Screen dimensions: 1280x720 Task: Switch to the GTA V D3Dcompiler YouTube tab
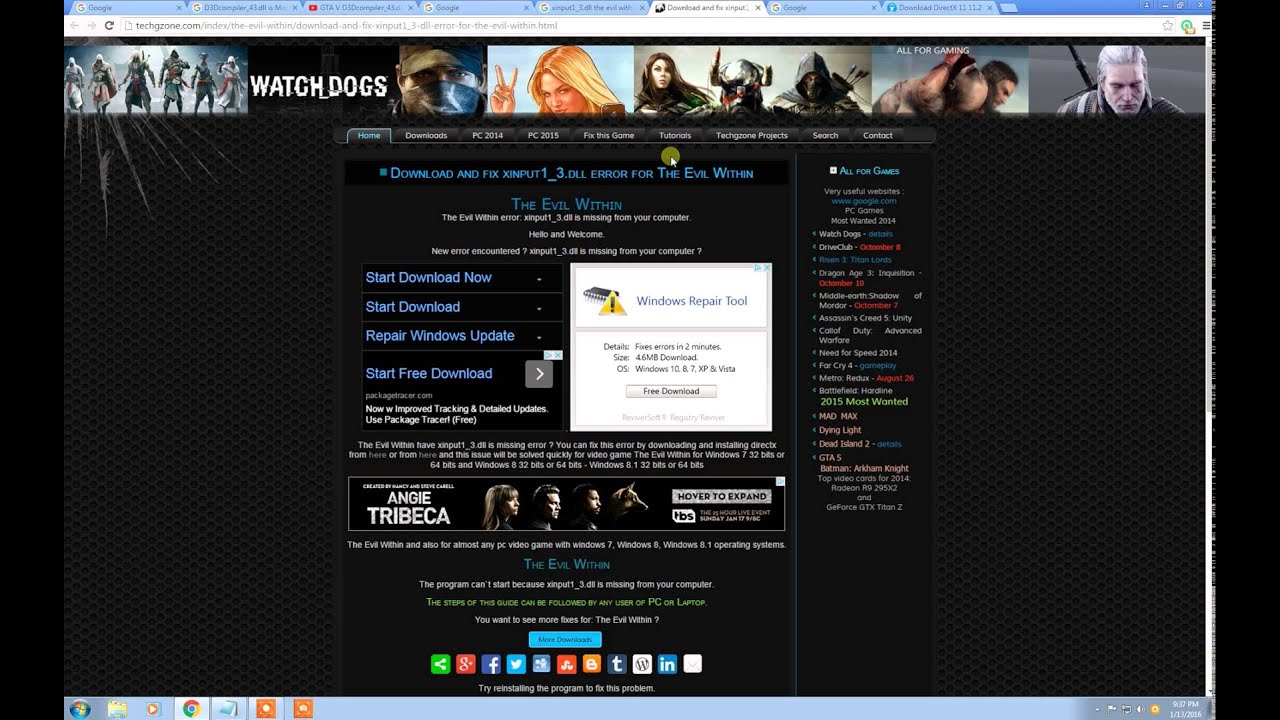point(359,8)
